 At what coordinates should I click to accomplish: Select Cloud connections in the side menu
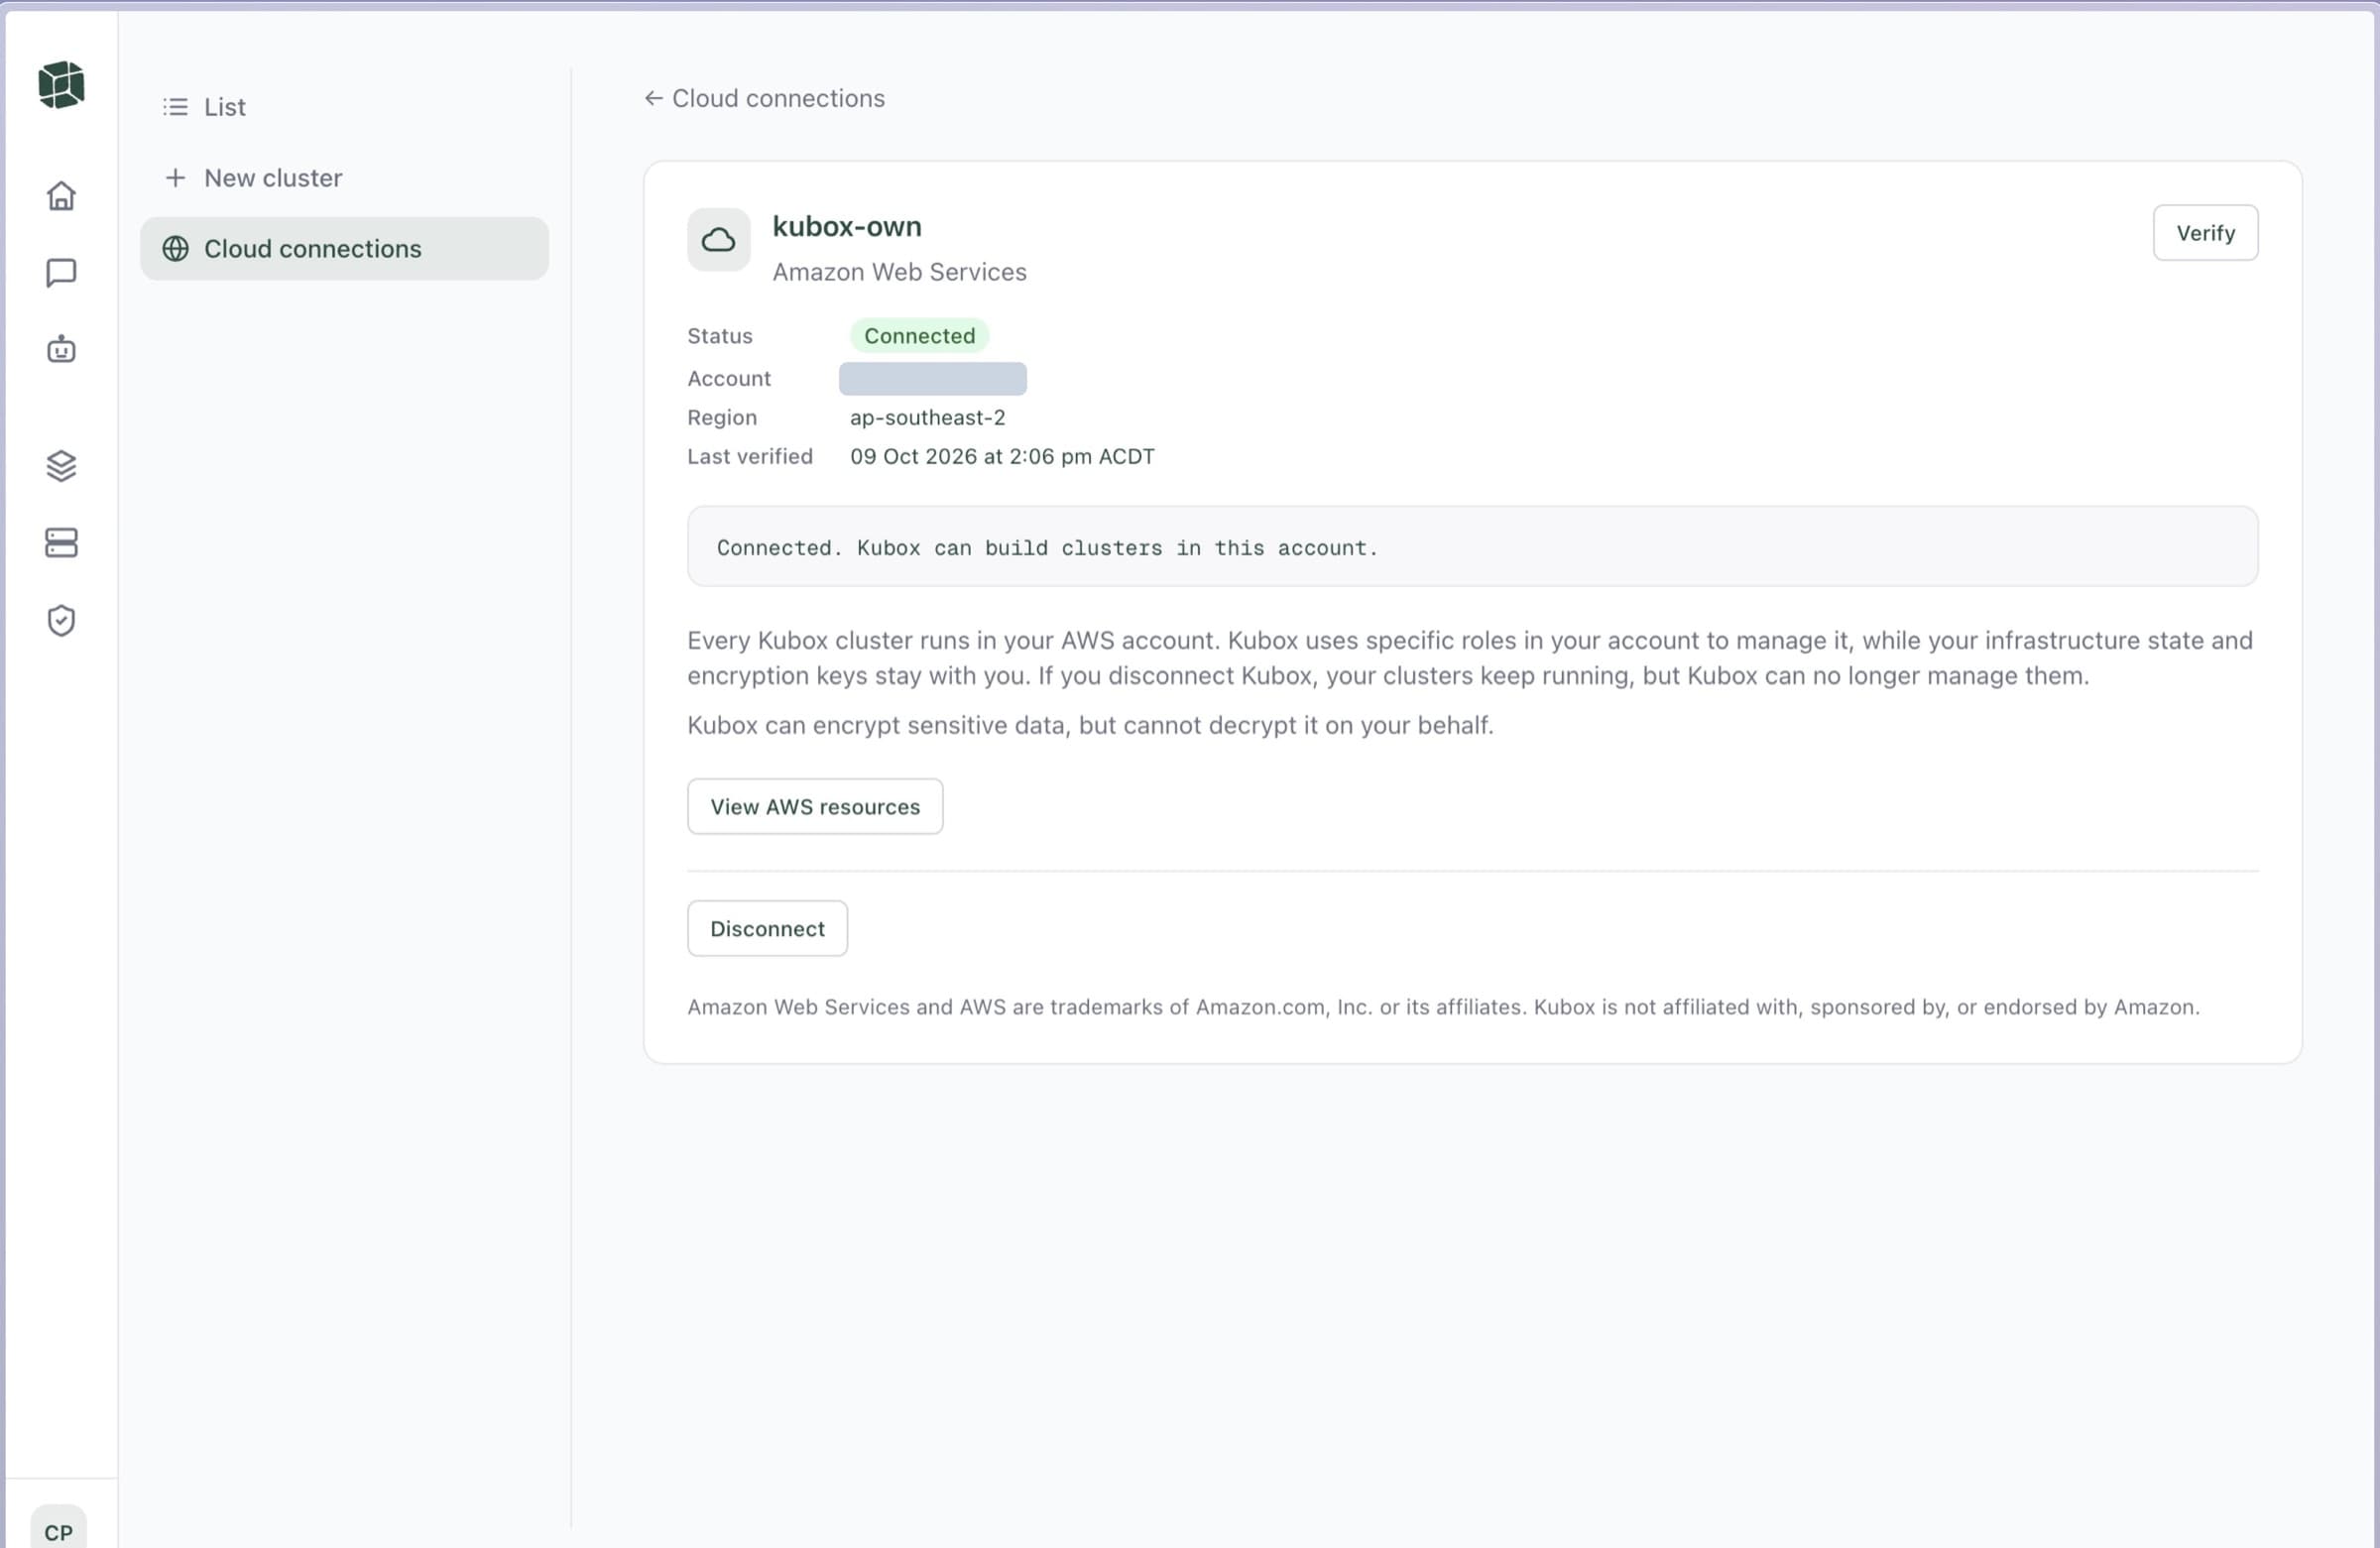(344, 249)
